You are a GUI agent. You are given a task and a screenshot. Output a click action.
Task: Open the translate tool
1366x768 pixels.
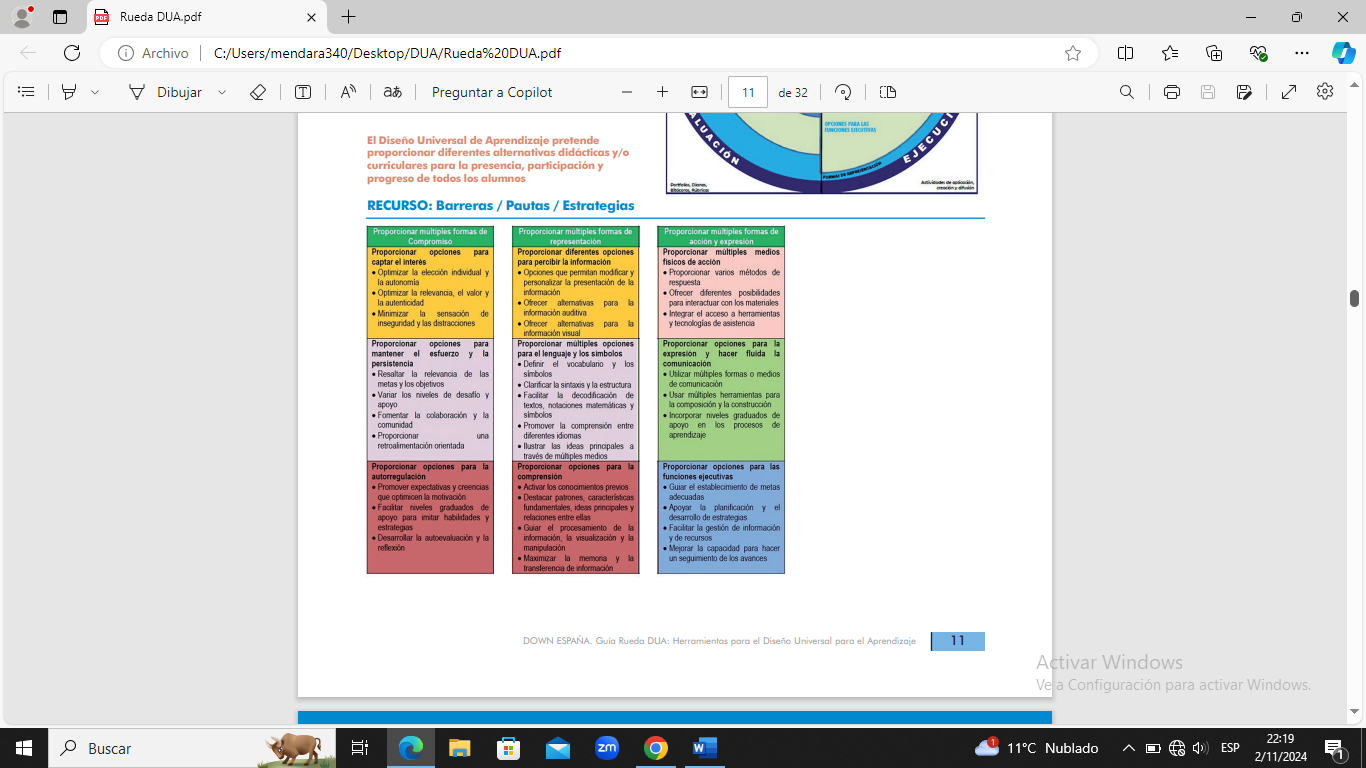(x=393, y=92)
